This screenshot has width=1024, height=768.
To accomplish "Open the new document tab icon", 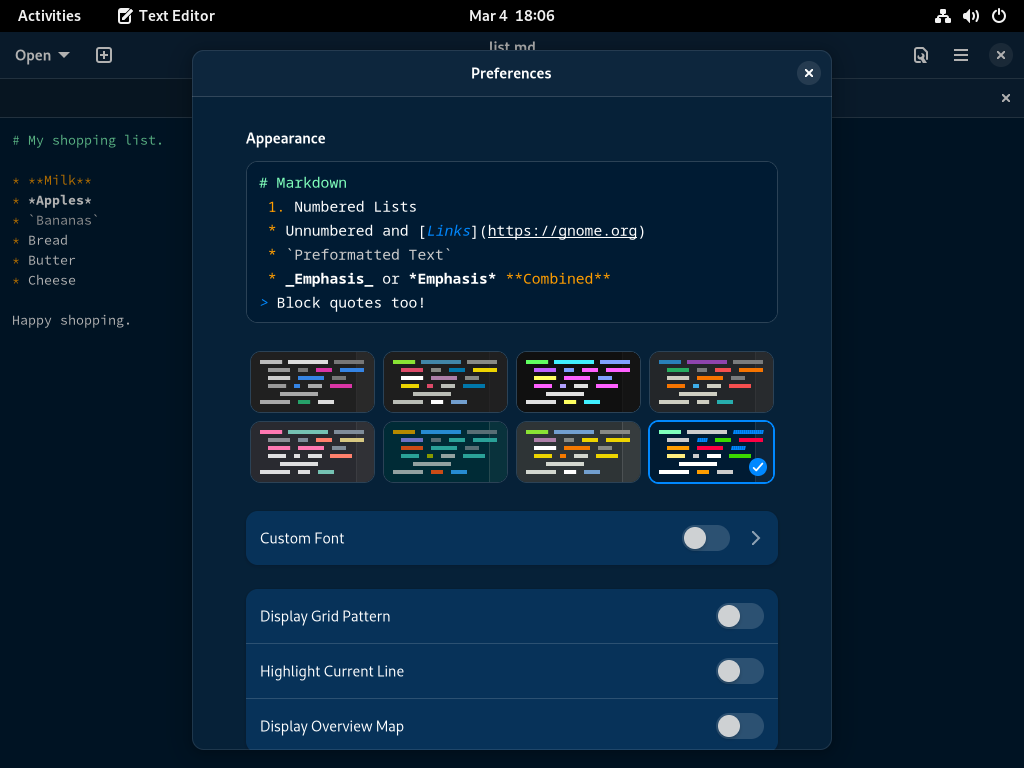I will [x=104, y=56].
